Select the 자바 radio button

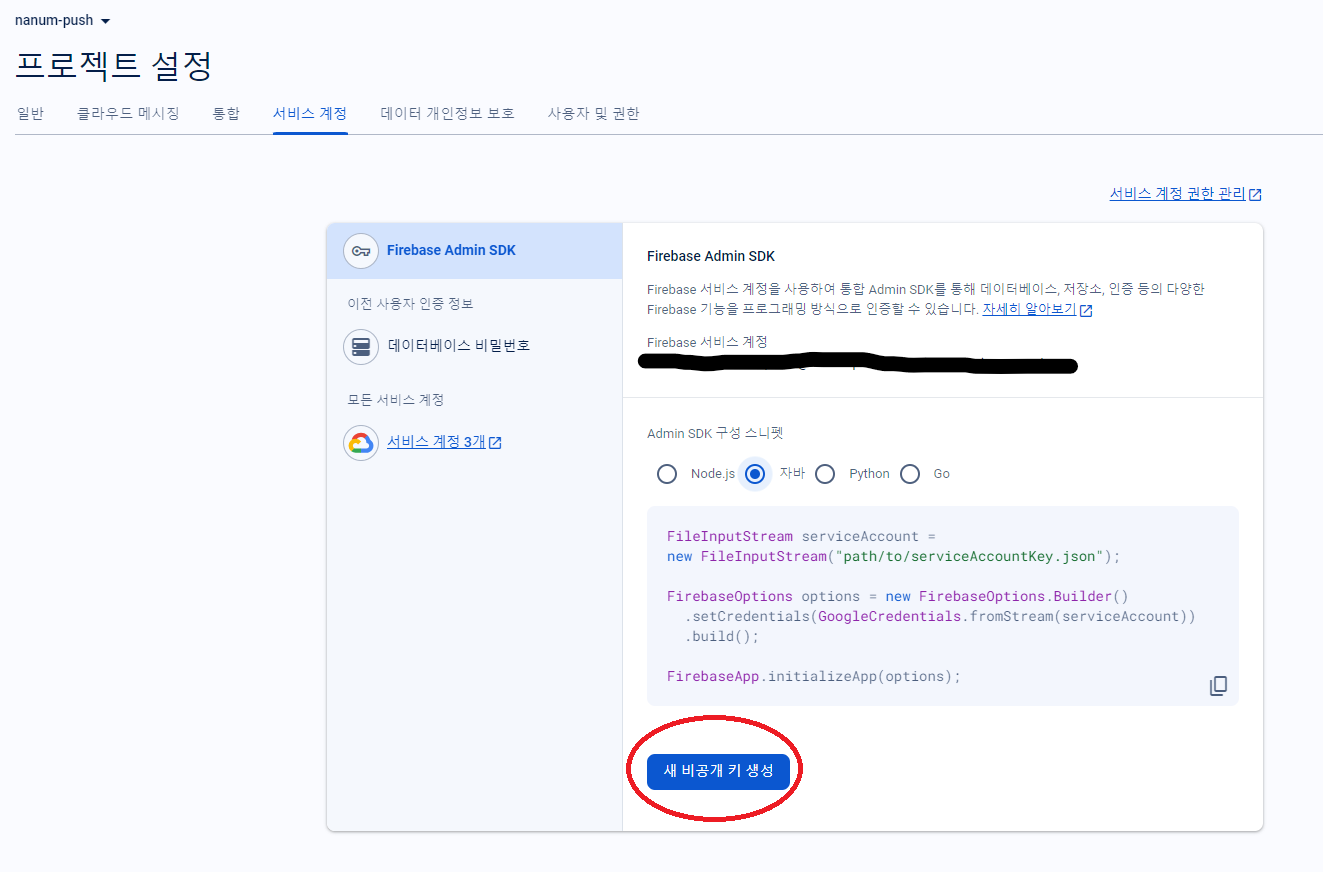[756, 474]
